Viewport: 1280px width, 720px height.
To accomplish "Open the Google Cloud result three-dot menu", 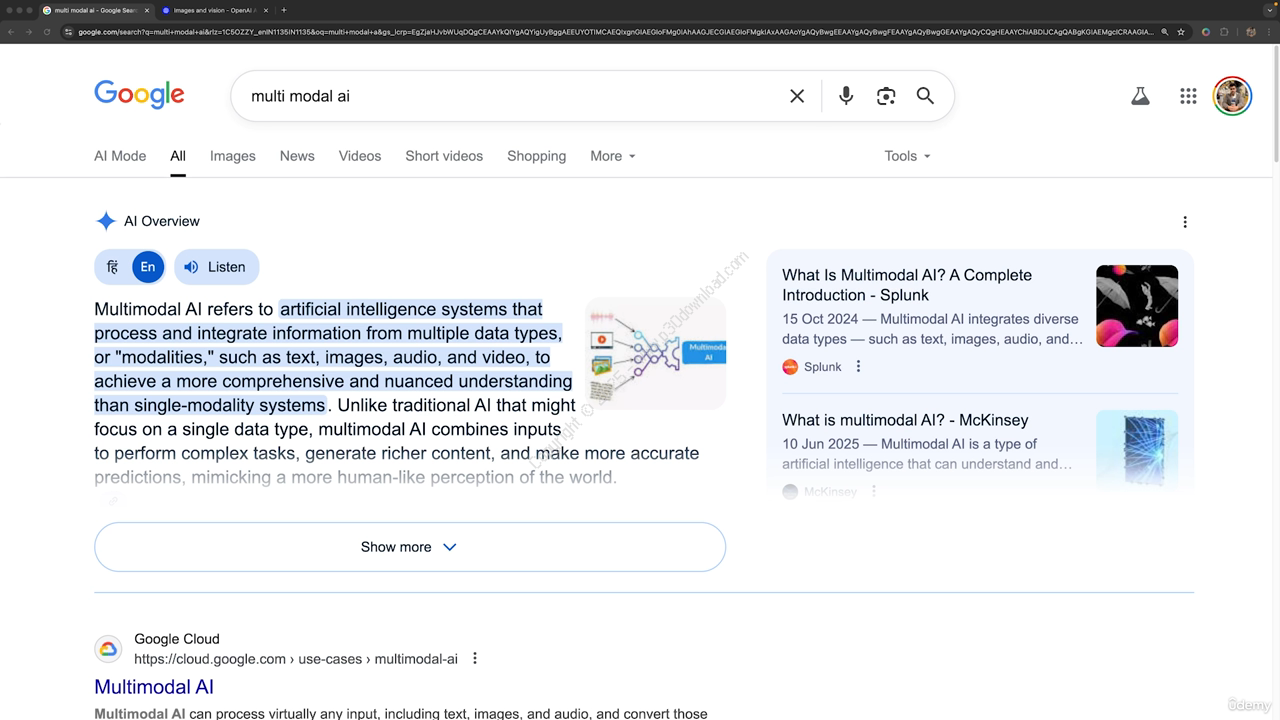I will [x=475, y=658].
